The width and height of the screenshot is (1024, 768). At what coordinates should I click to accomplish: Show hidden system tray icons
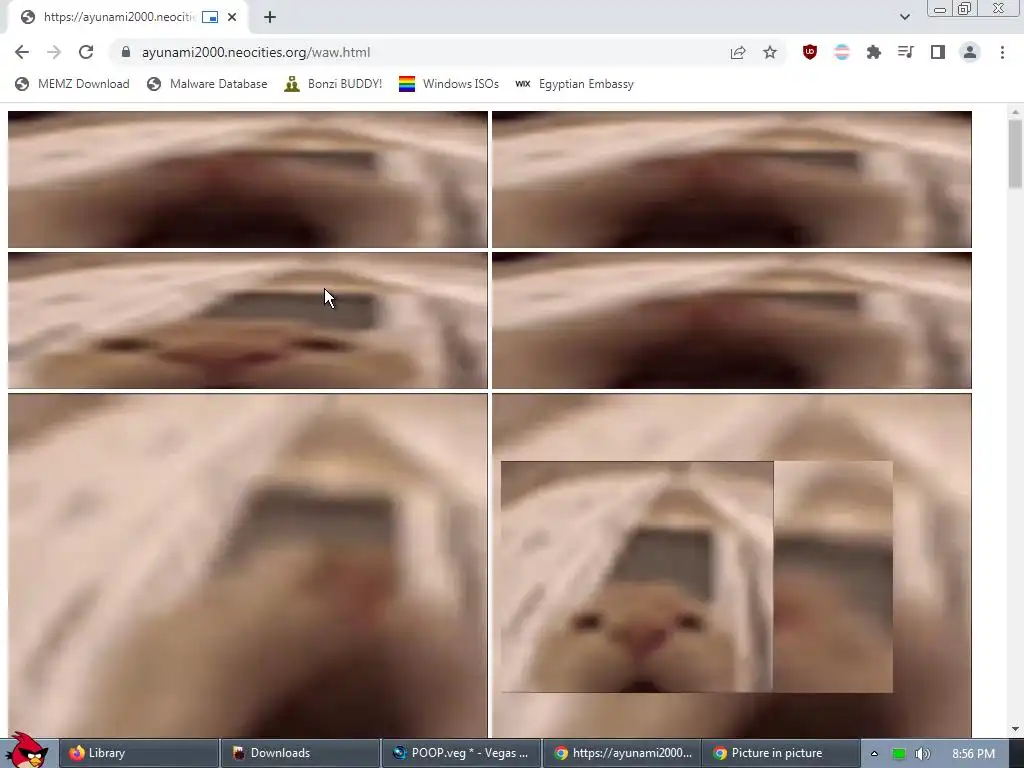point(874,754)
